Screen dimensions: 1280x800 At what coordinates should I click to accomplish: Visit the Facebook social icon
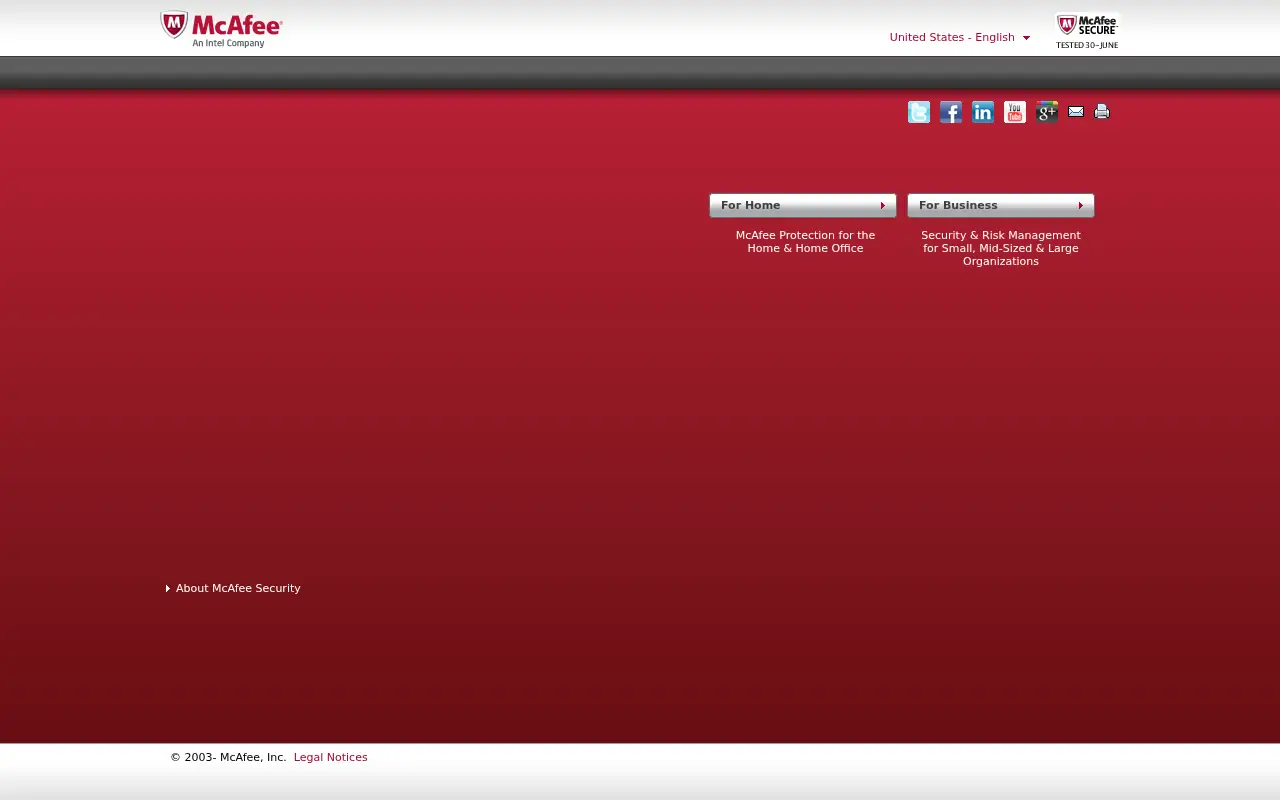(x=951, y=112)
